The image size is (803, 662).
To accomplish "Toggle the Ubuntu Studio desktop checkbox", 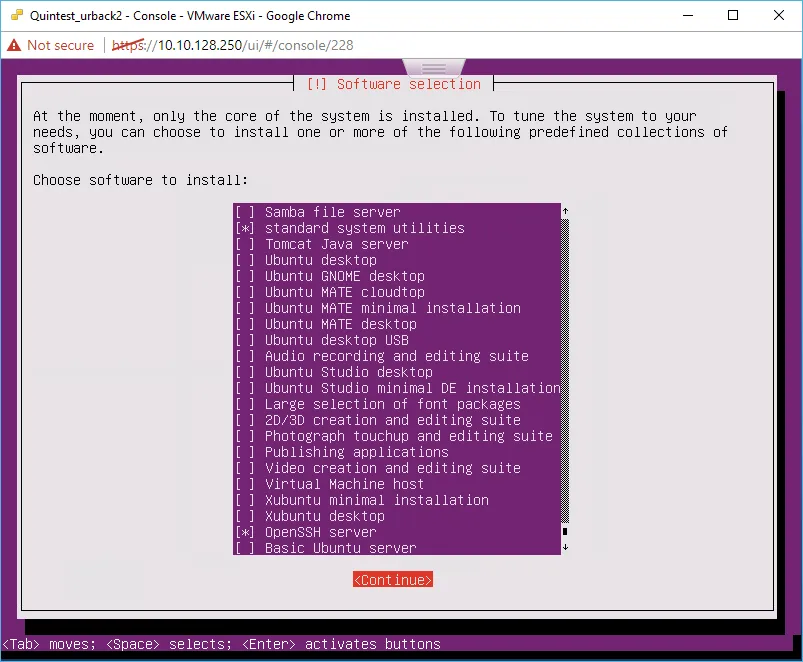I will pyautogui.click(x=245, y=372).
